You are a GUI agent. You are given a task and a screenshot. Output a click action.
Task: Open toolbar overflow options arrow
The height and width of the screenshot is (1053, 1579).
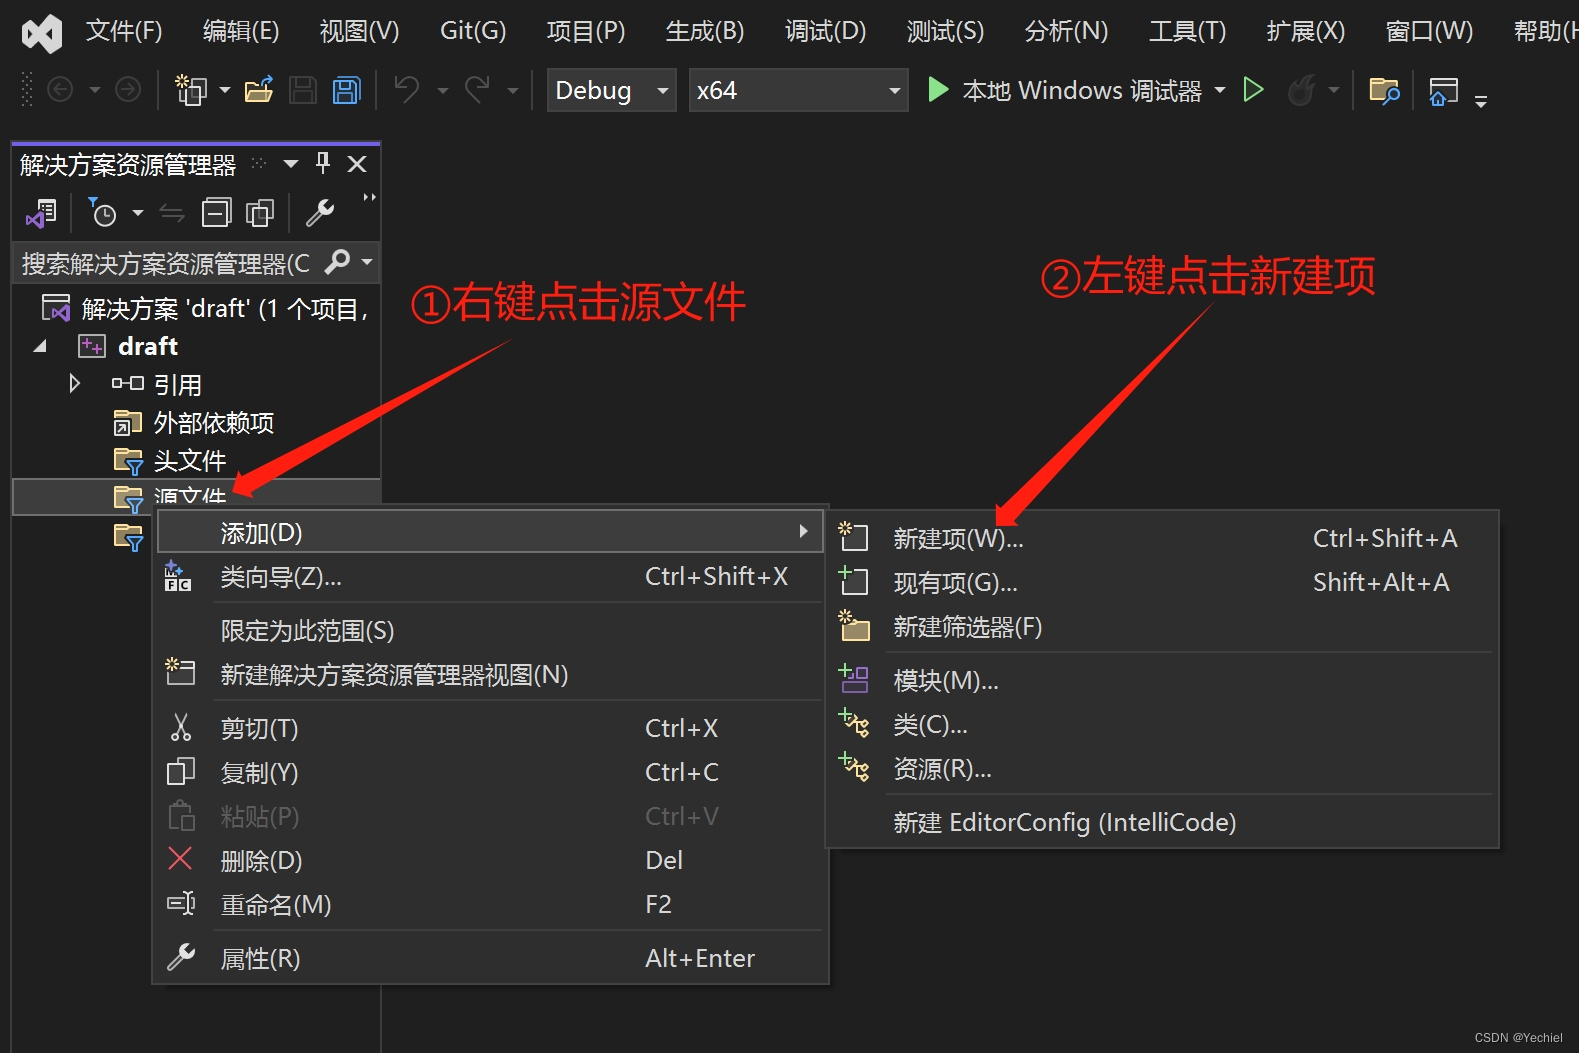click(1481, 100)
